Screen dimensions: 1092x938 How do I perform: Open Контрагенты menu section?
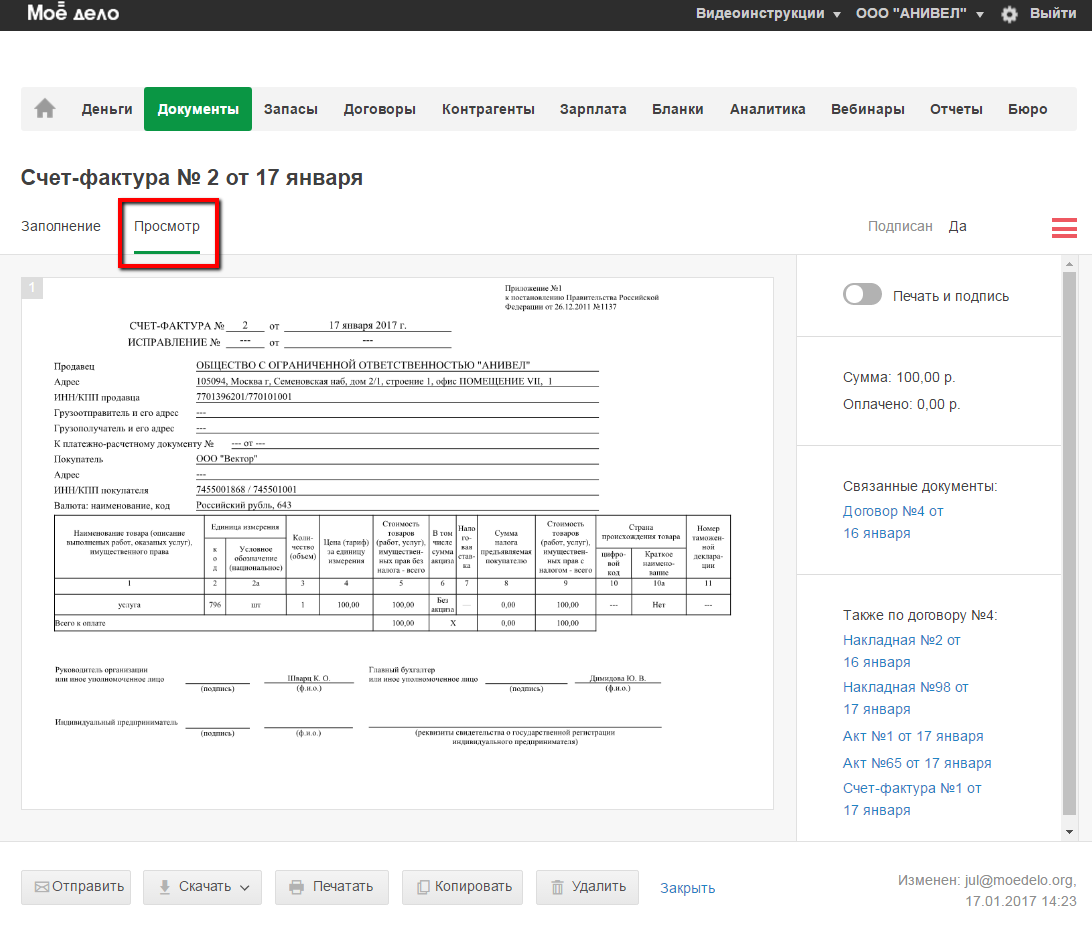tap(488, 110)
